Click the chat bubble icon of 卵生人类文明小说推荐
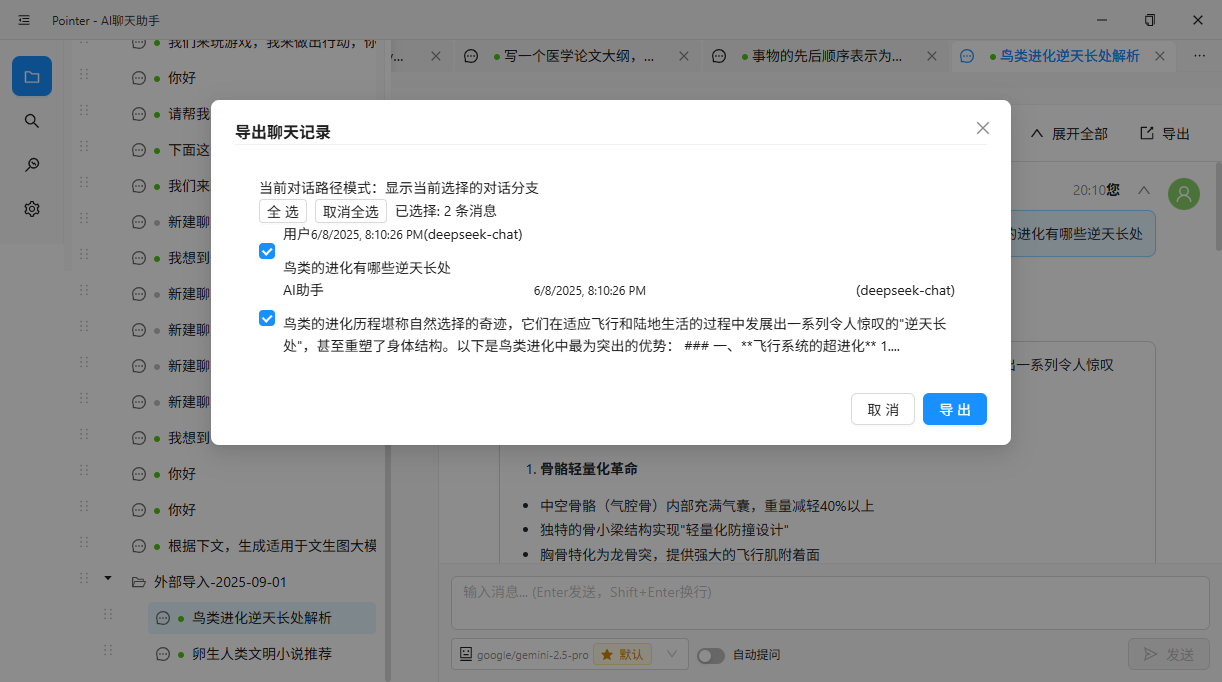Viewport: 1222px width, 682px height. pyautogui.click(x=163, y=654)
